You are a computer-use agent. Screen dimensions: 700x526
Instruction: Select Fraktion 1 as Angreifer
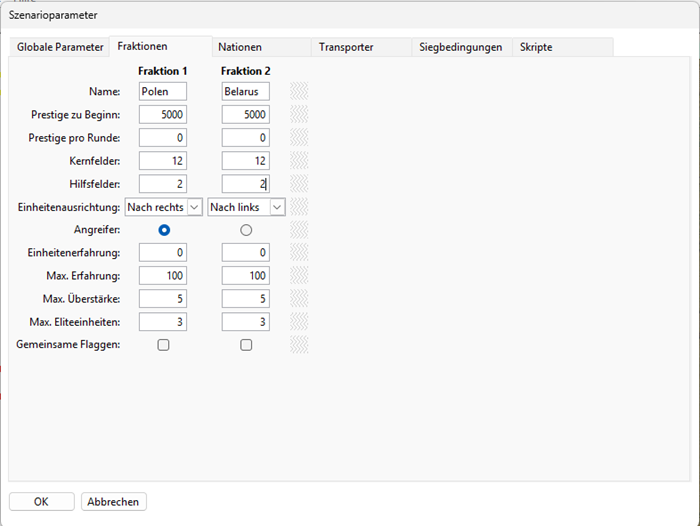164,230
